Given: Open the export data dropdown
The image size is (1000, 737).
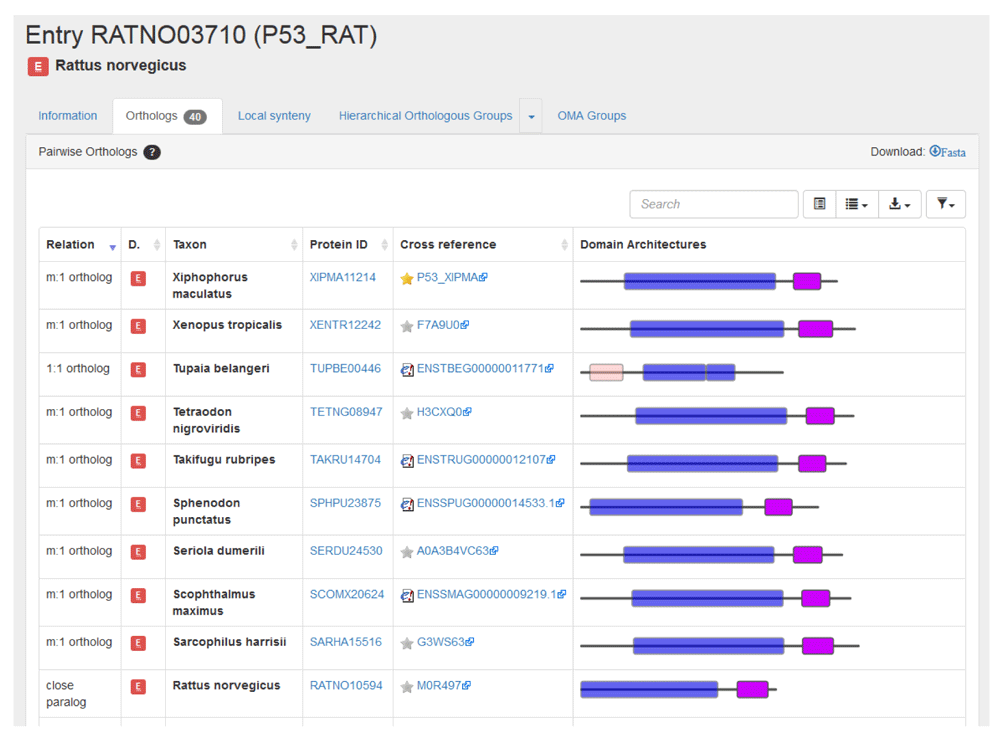Looking at the screenshot, I should coord(899,204).
